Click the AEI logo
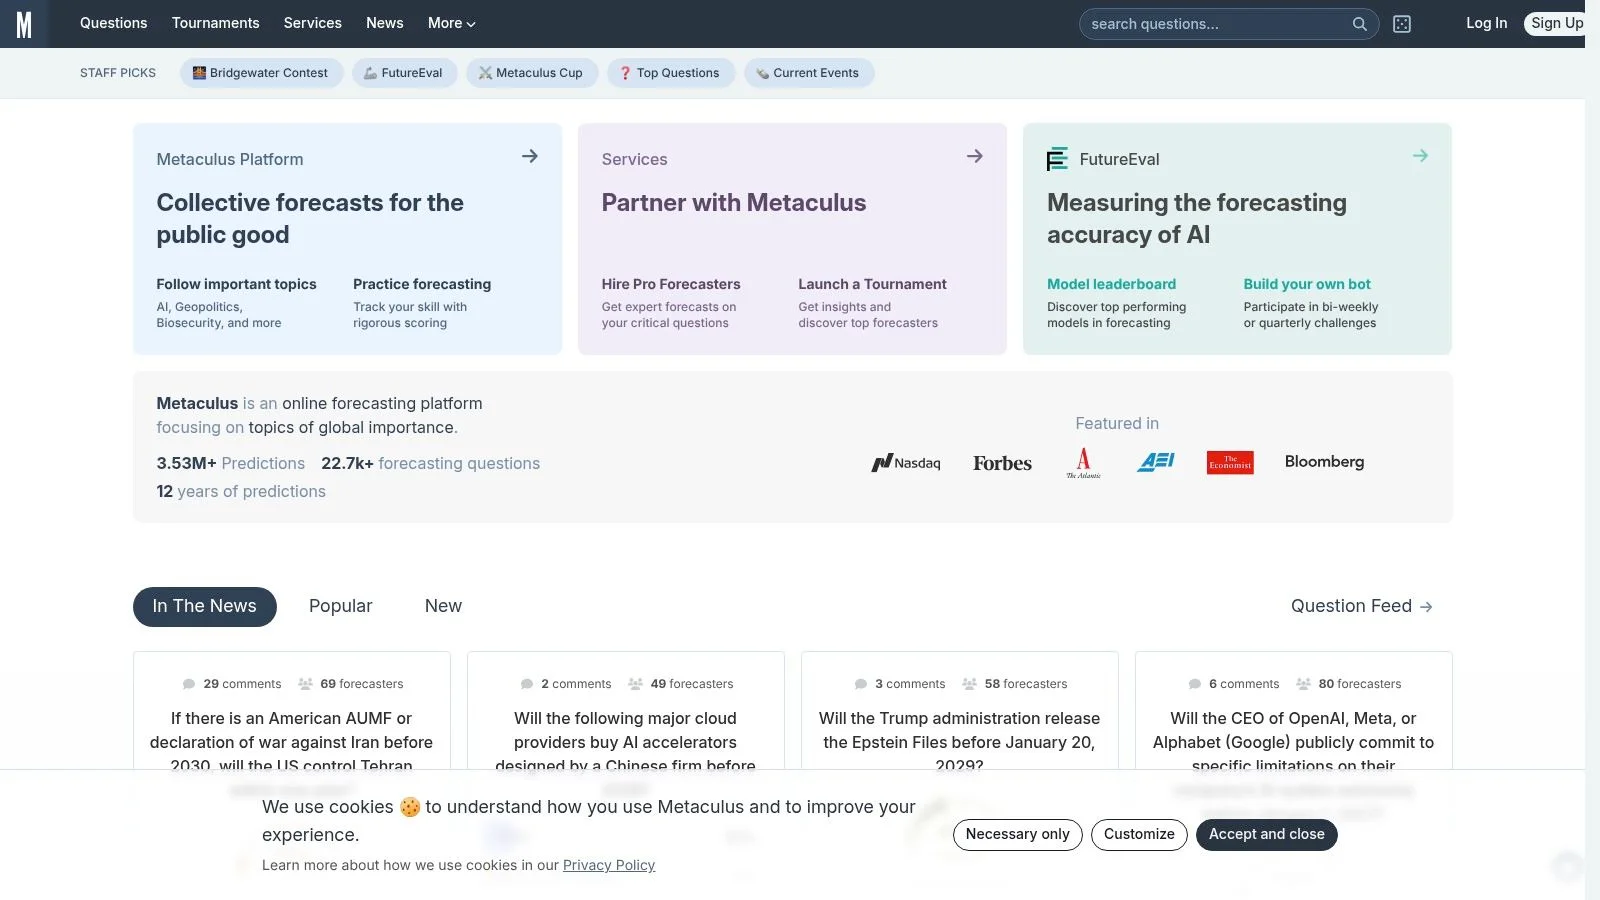 coord(1156,462)
